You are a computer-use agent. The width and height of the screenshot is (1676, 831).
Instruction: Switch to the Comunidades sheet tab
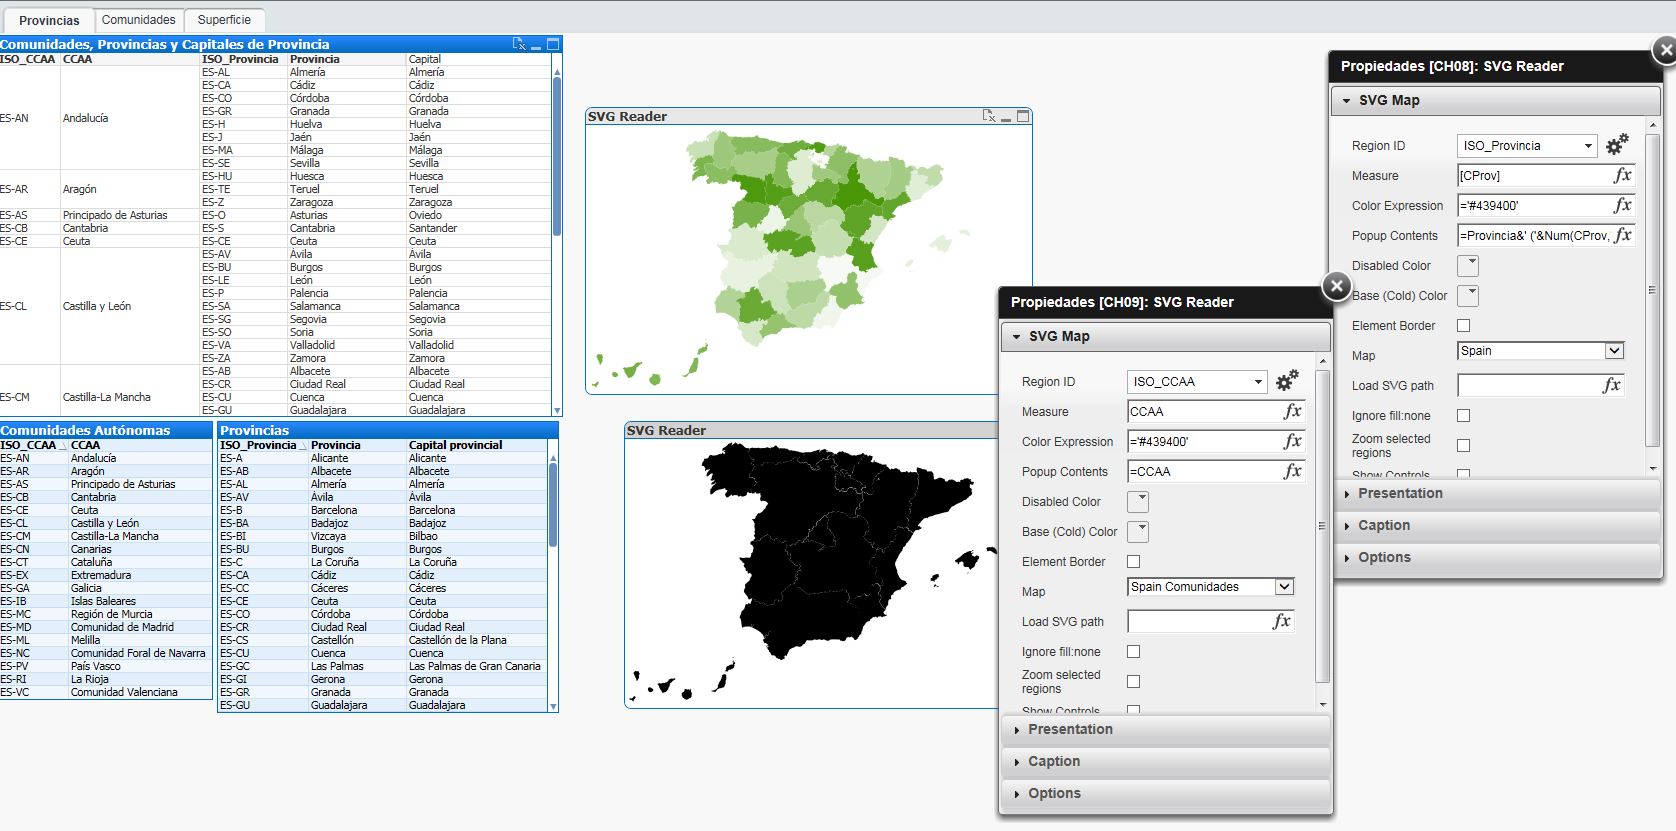click(139, 20)
